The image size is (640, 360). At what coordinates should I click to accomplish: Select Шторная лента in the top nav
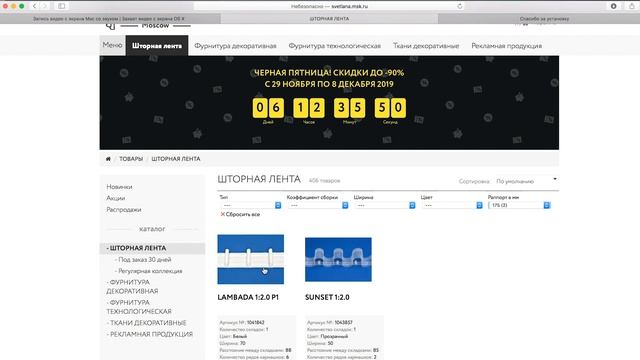(x=157, y=46)
